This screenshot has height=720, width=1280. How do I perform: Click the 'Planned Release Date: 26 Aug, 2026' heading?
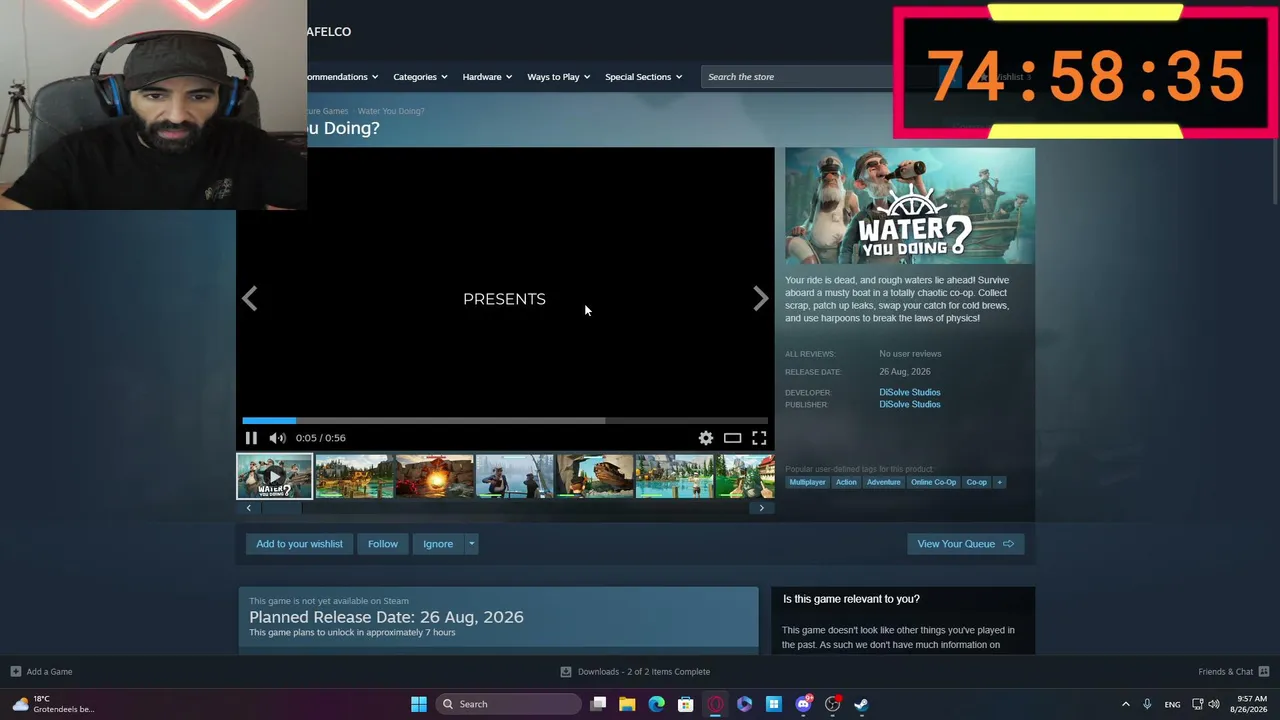coord(386,617)
